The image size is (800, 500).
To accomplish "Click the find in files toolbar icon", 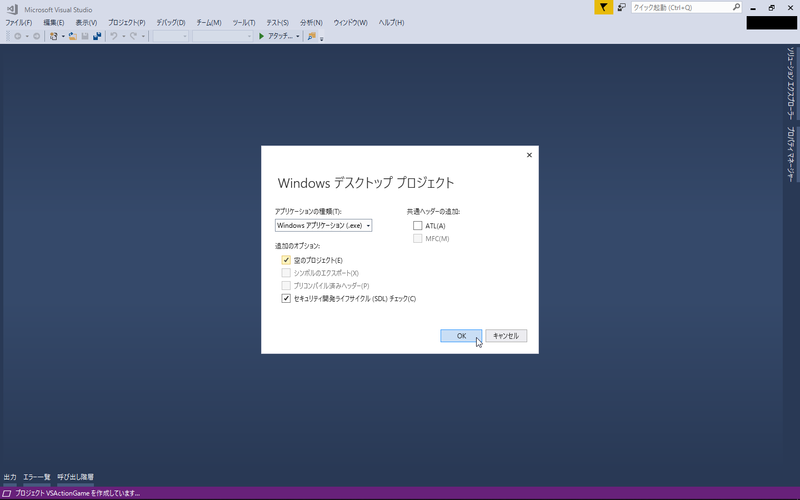I will pyautogui.click(x=311, y=36).
